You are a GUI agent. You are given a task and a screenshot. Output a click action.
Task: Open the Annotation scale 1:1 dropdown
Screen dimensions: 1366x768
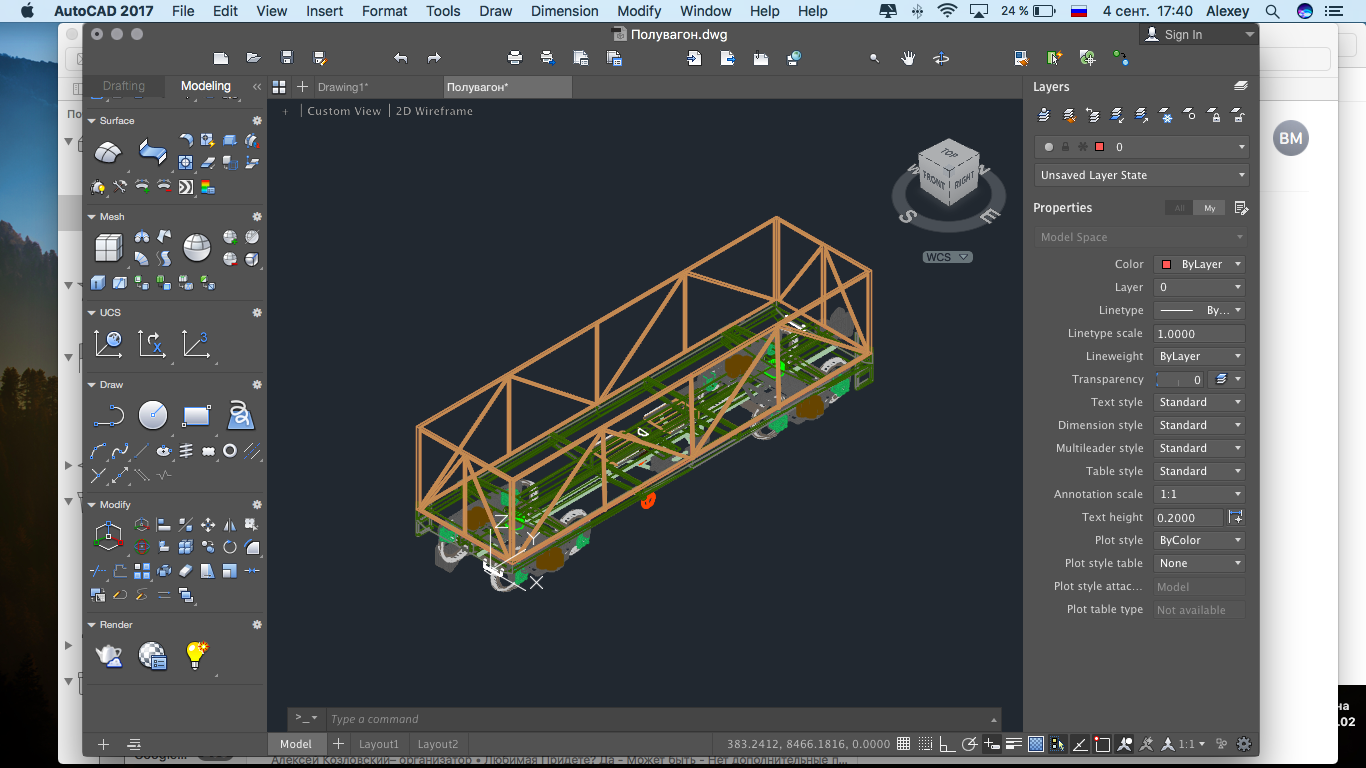1200,494
